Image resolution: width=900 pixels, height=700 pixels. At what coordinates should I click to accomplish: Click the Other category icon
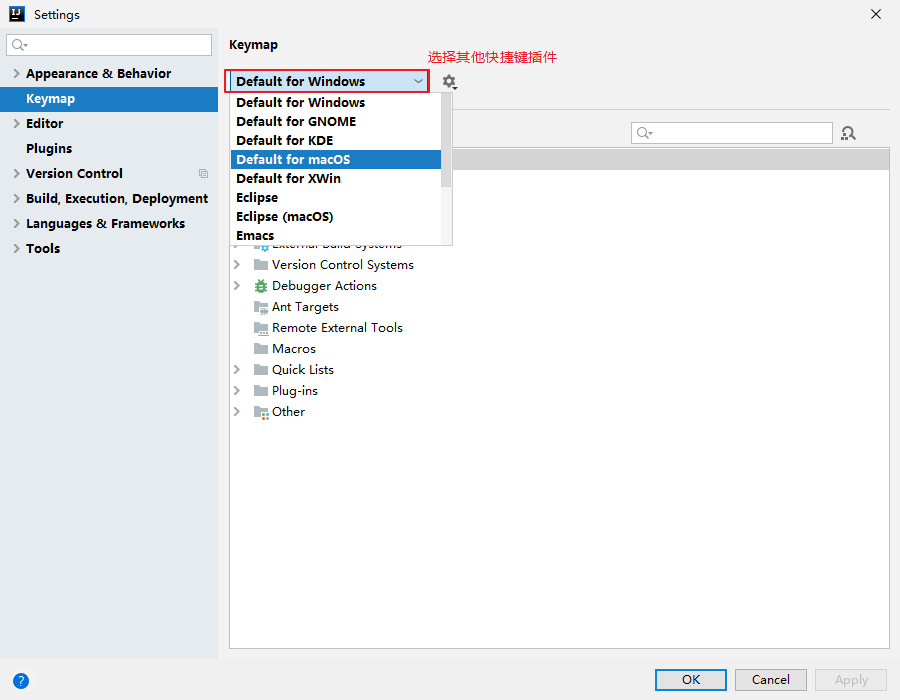(x=261, y=412)
